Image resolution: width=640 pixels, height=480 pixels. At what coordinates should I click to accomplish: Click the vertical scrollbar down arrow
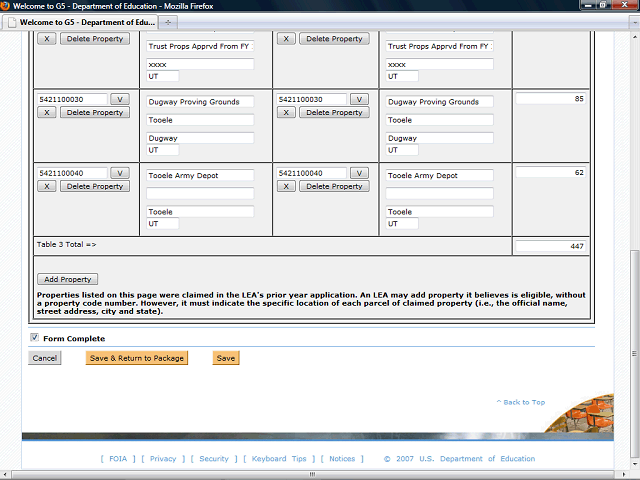pyautogui.click(x=635, y=464)
